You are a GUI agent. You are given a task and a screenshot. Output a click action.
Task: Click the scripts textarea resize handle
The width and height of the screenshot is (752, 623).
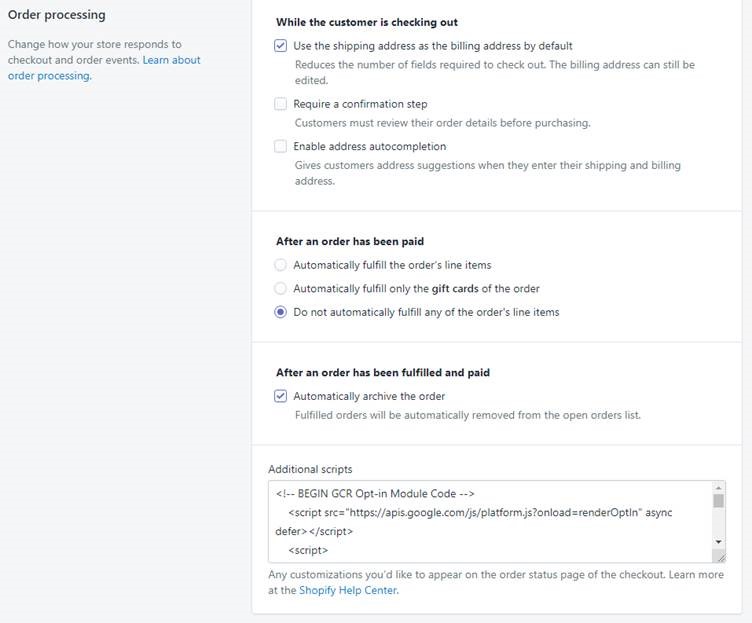[719, 556]
